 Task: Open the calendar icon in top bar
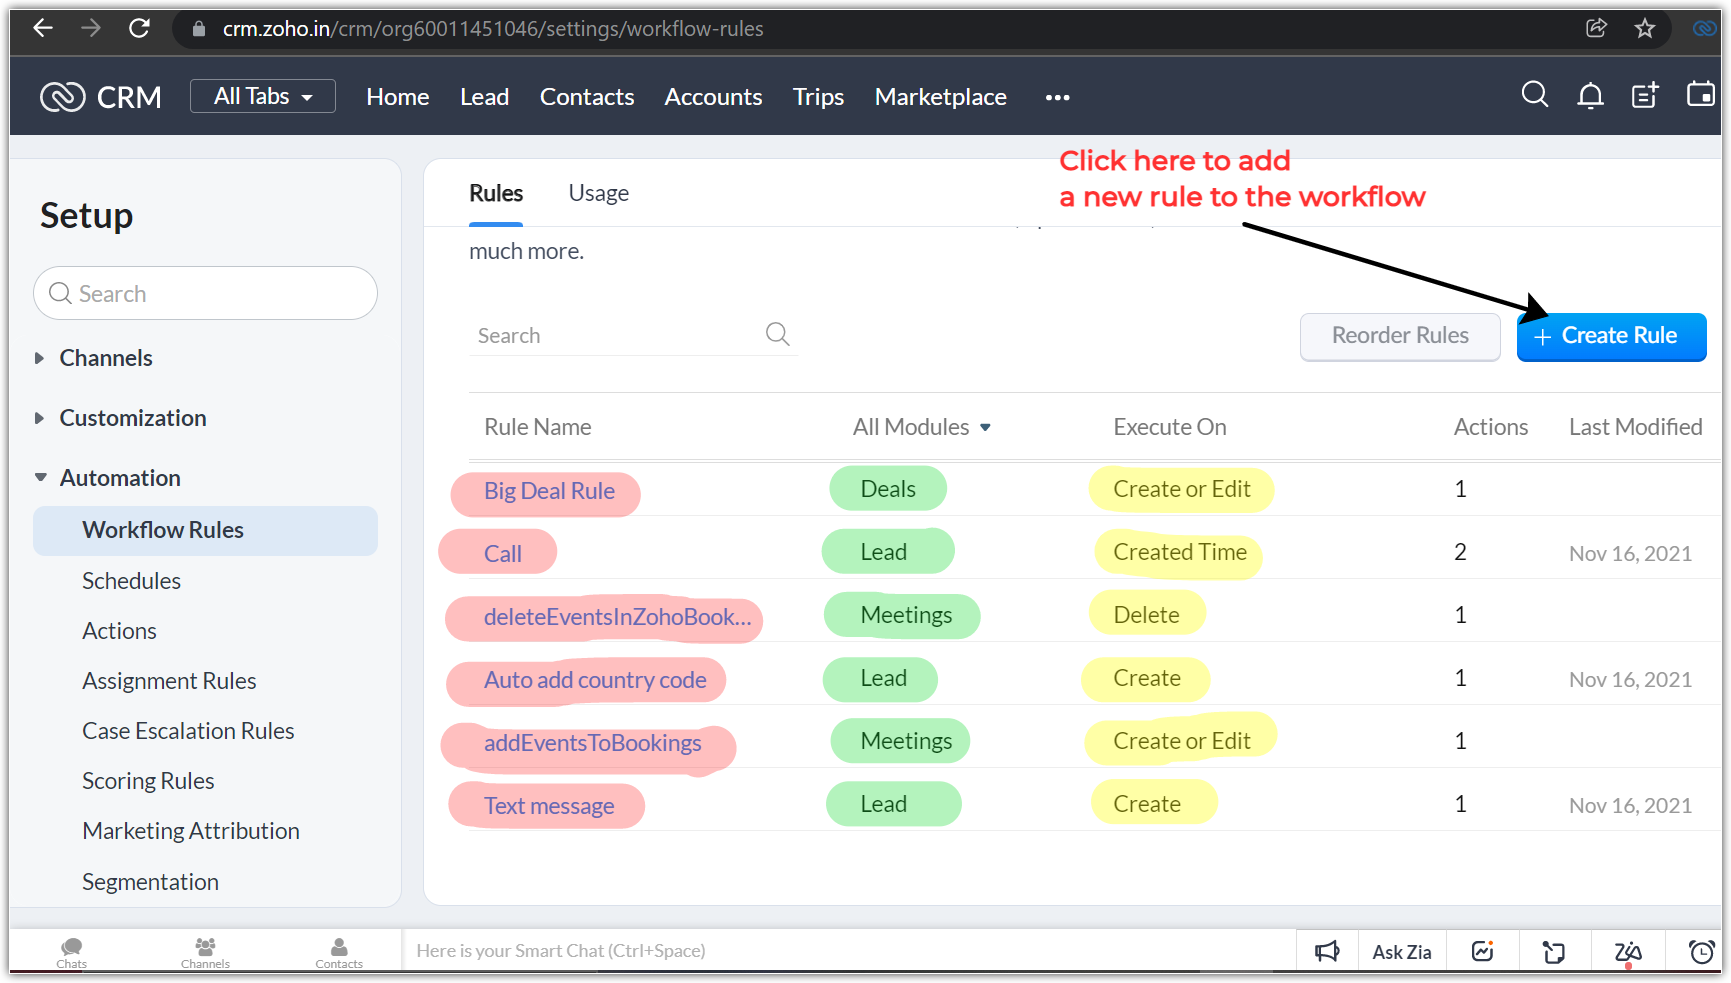tap(1700, 95)
